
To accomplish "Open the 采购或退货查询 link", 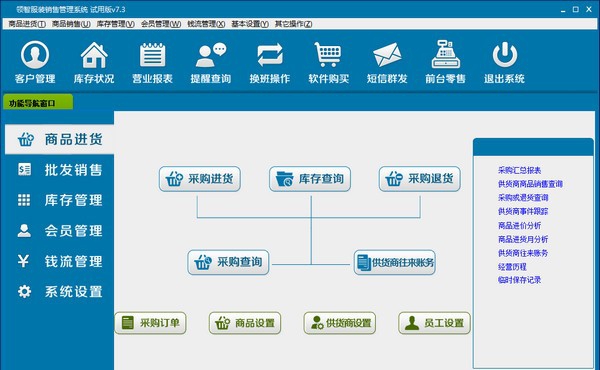I will (523, 198).
